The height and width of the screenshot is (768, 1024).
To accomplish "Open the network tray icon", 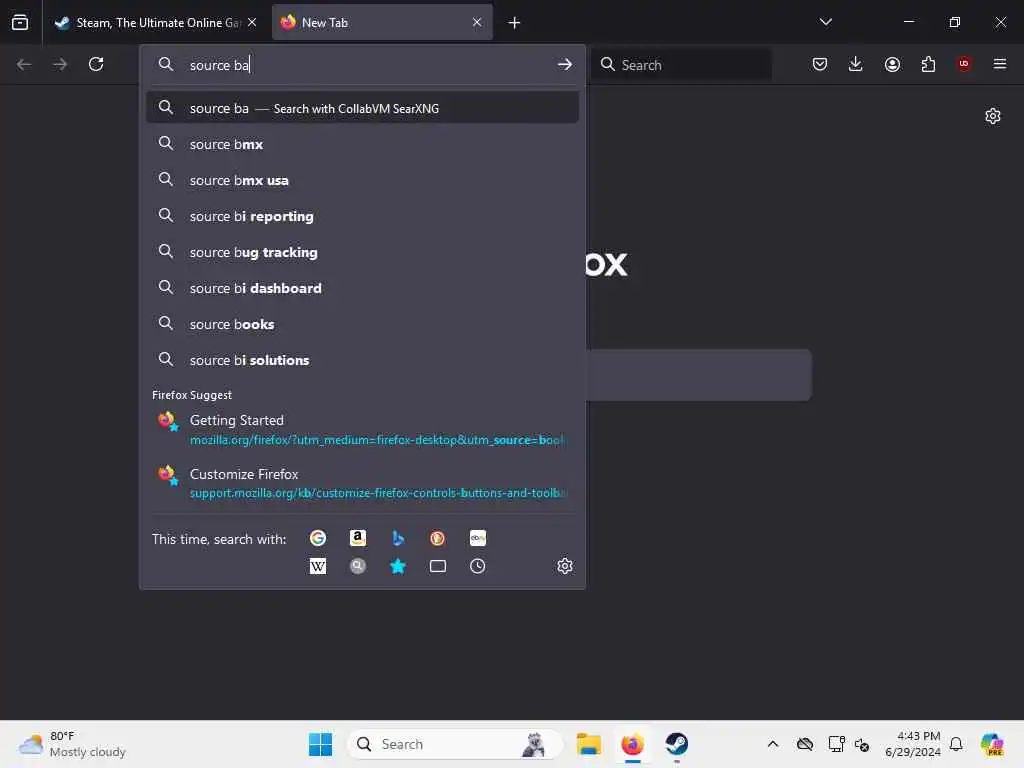I will point(836,744).
